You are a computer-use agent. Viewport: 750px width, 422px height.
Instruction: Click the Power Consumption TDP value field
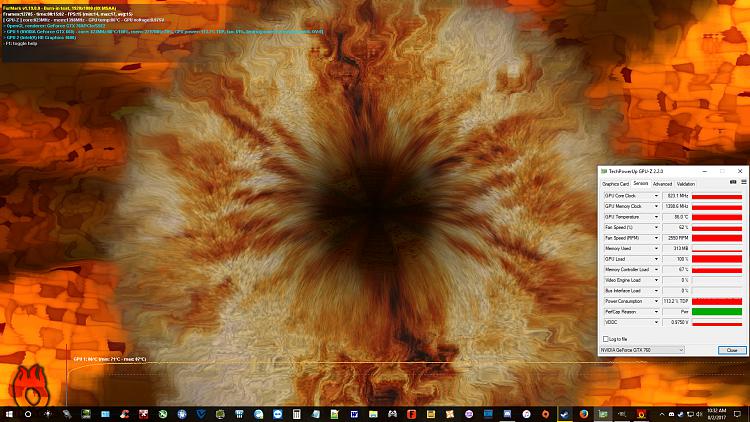(676, 301)
